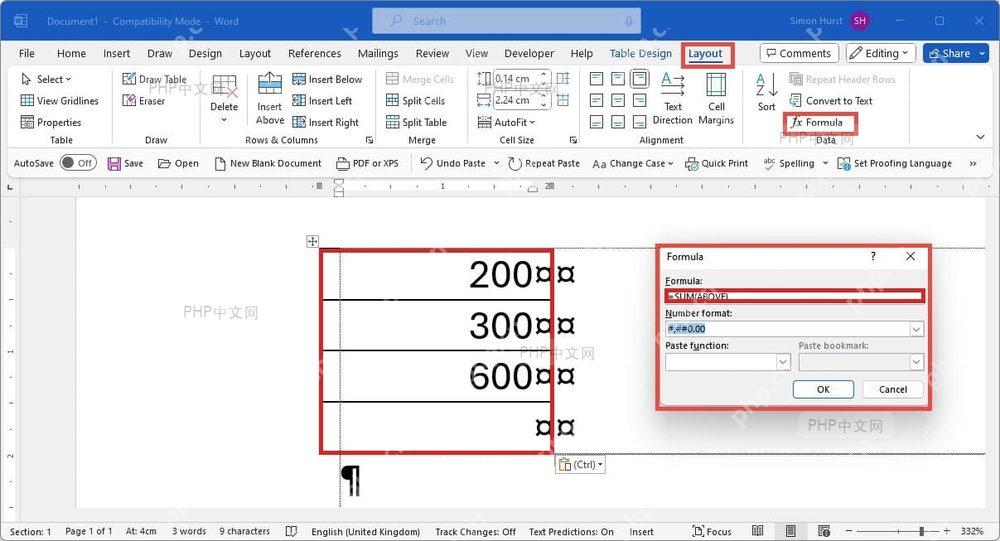Click Insert Above rows button
This screenshot has width=1000, height=541.
(270, 98)
